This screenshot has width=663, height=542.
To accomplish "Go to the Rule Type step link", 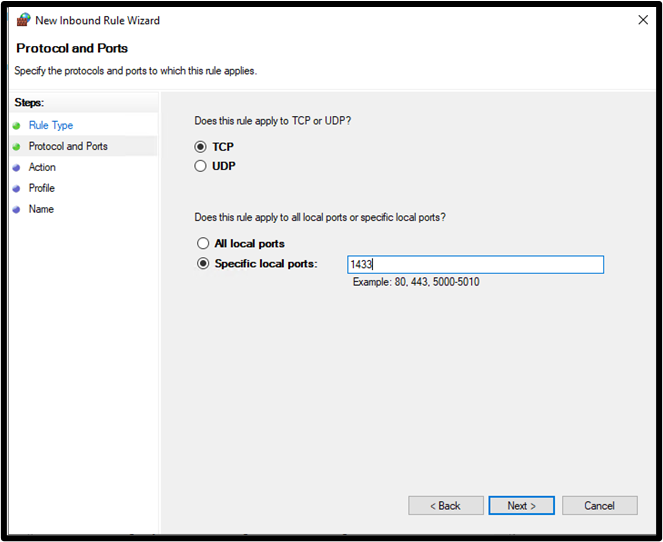I will [x=51, y=125].
